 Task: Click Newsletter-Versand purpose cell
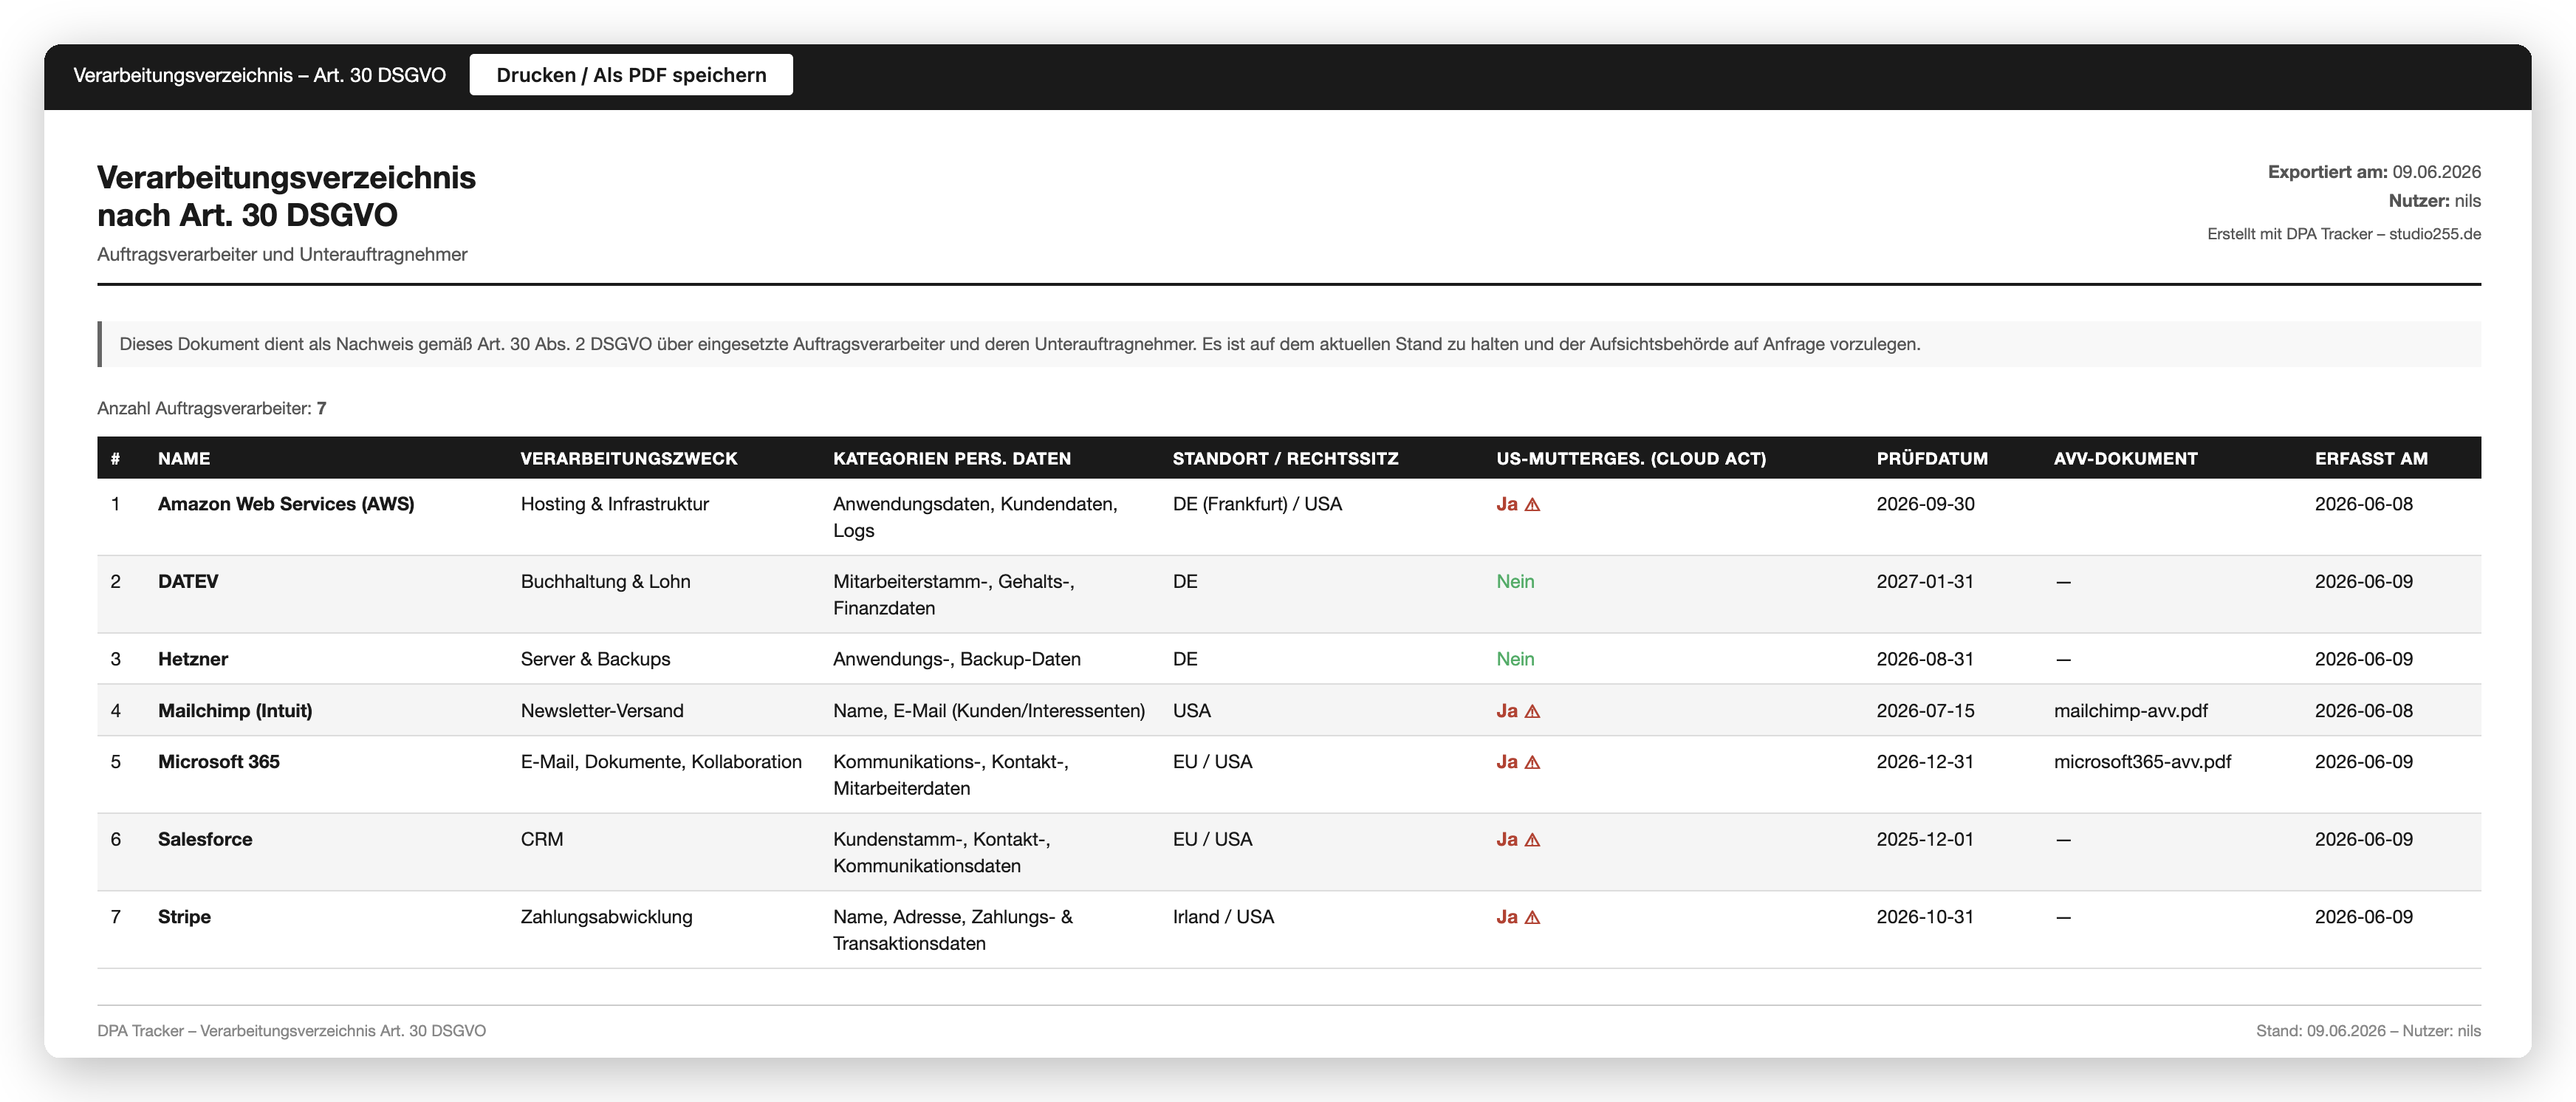(602, 710)
